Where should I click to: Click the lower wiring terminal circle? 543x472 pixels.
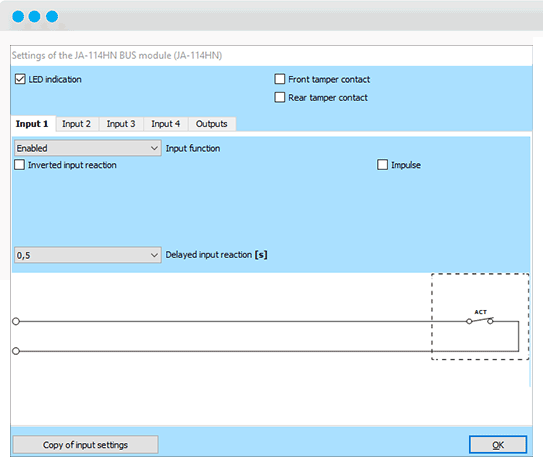click(16, 351)
